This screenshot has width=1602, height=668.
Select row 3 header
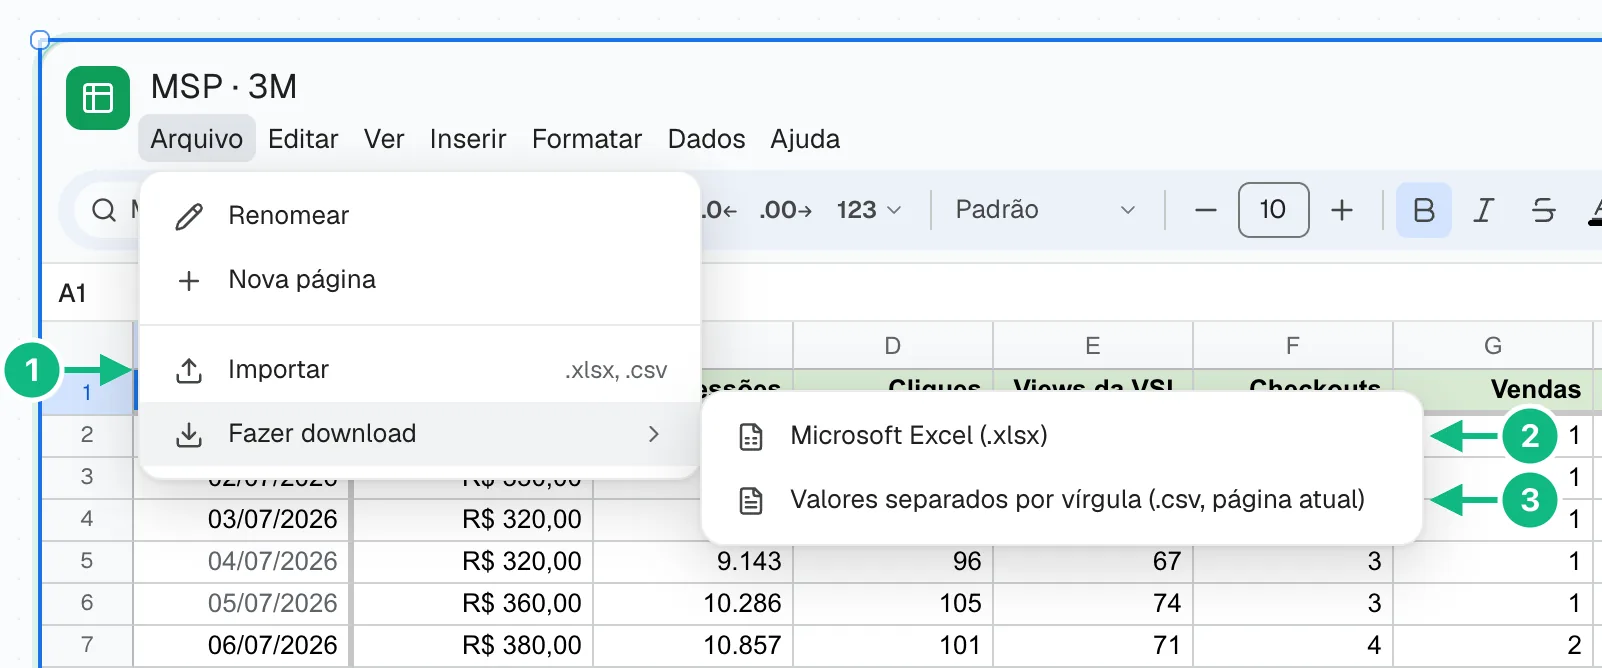click(87, 477)
